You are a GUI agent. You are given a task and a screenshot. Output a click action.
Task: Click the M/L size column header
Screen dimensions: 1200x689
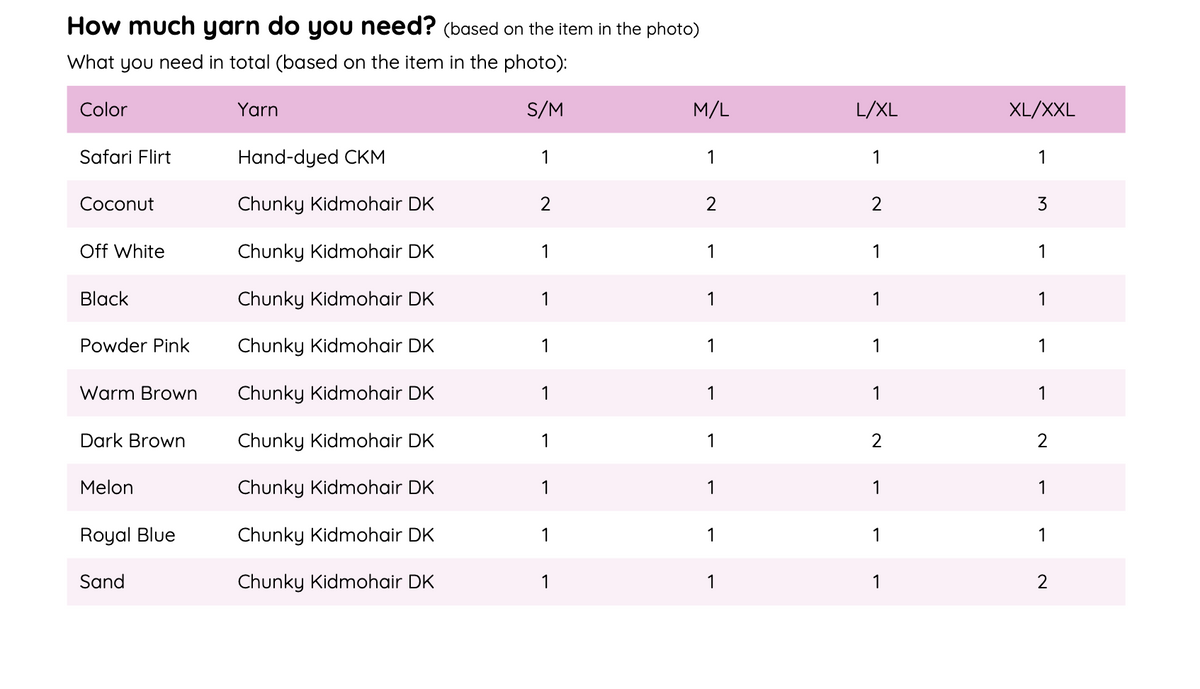(x=711, y=110)
